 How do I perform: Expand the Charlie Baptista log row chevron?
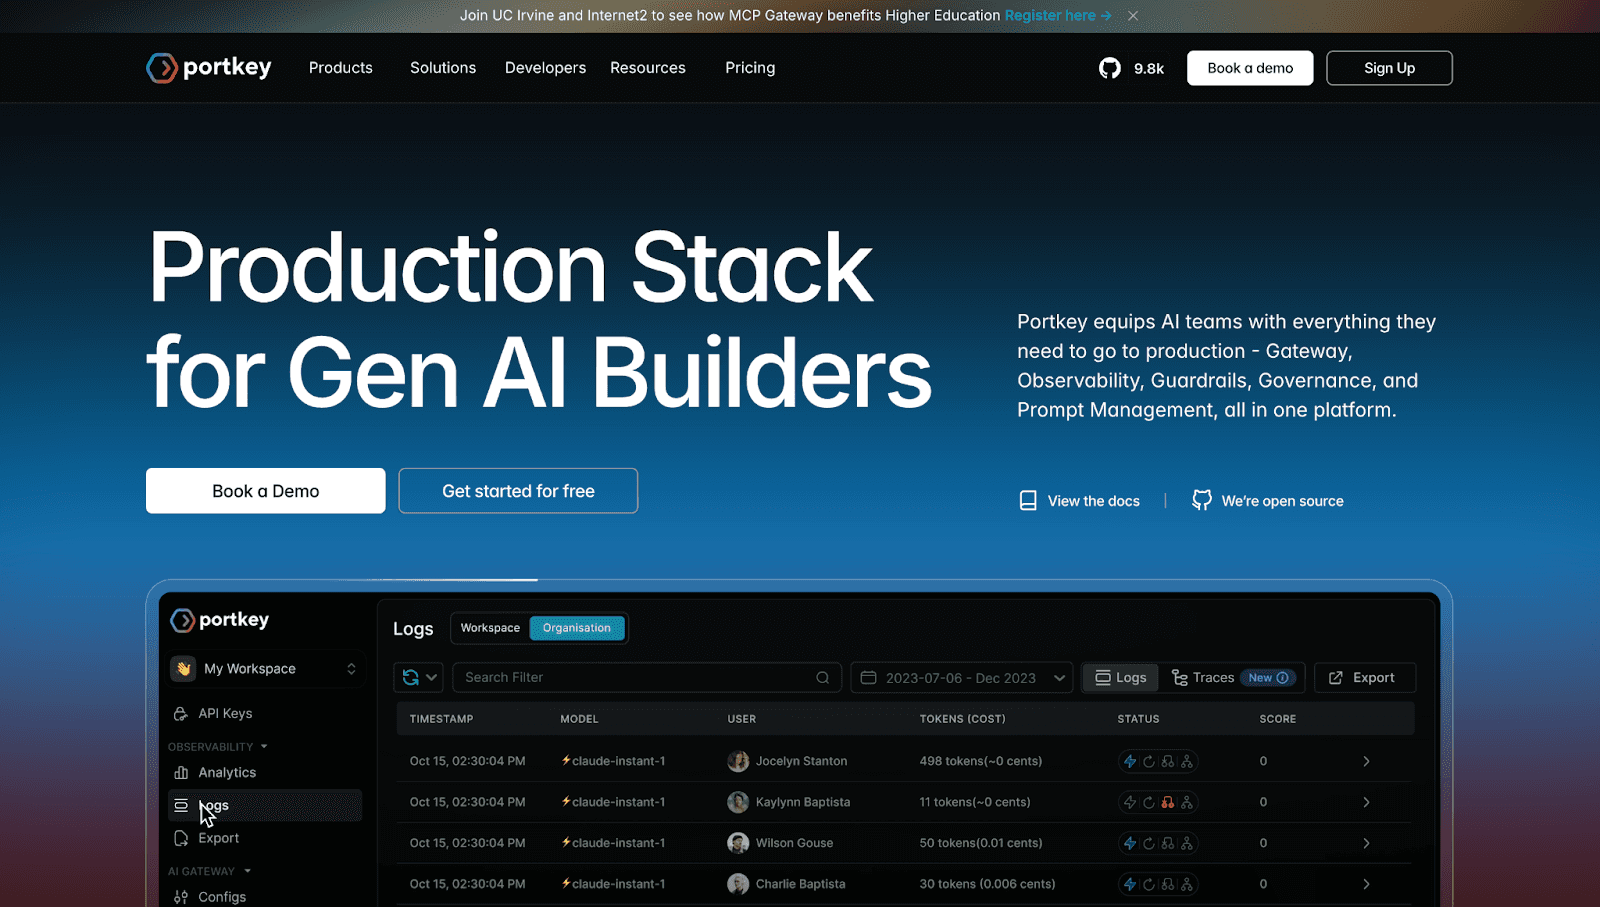point(1366,884)
